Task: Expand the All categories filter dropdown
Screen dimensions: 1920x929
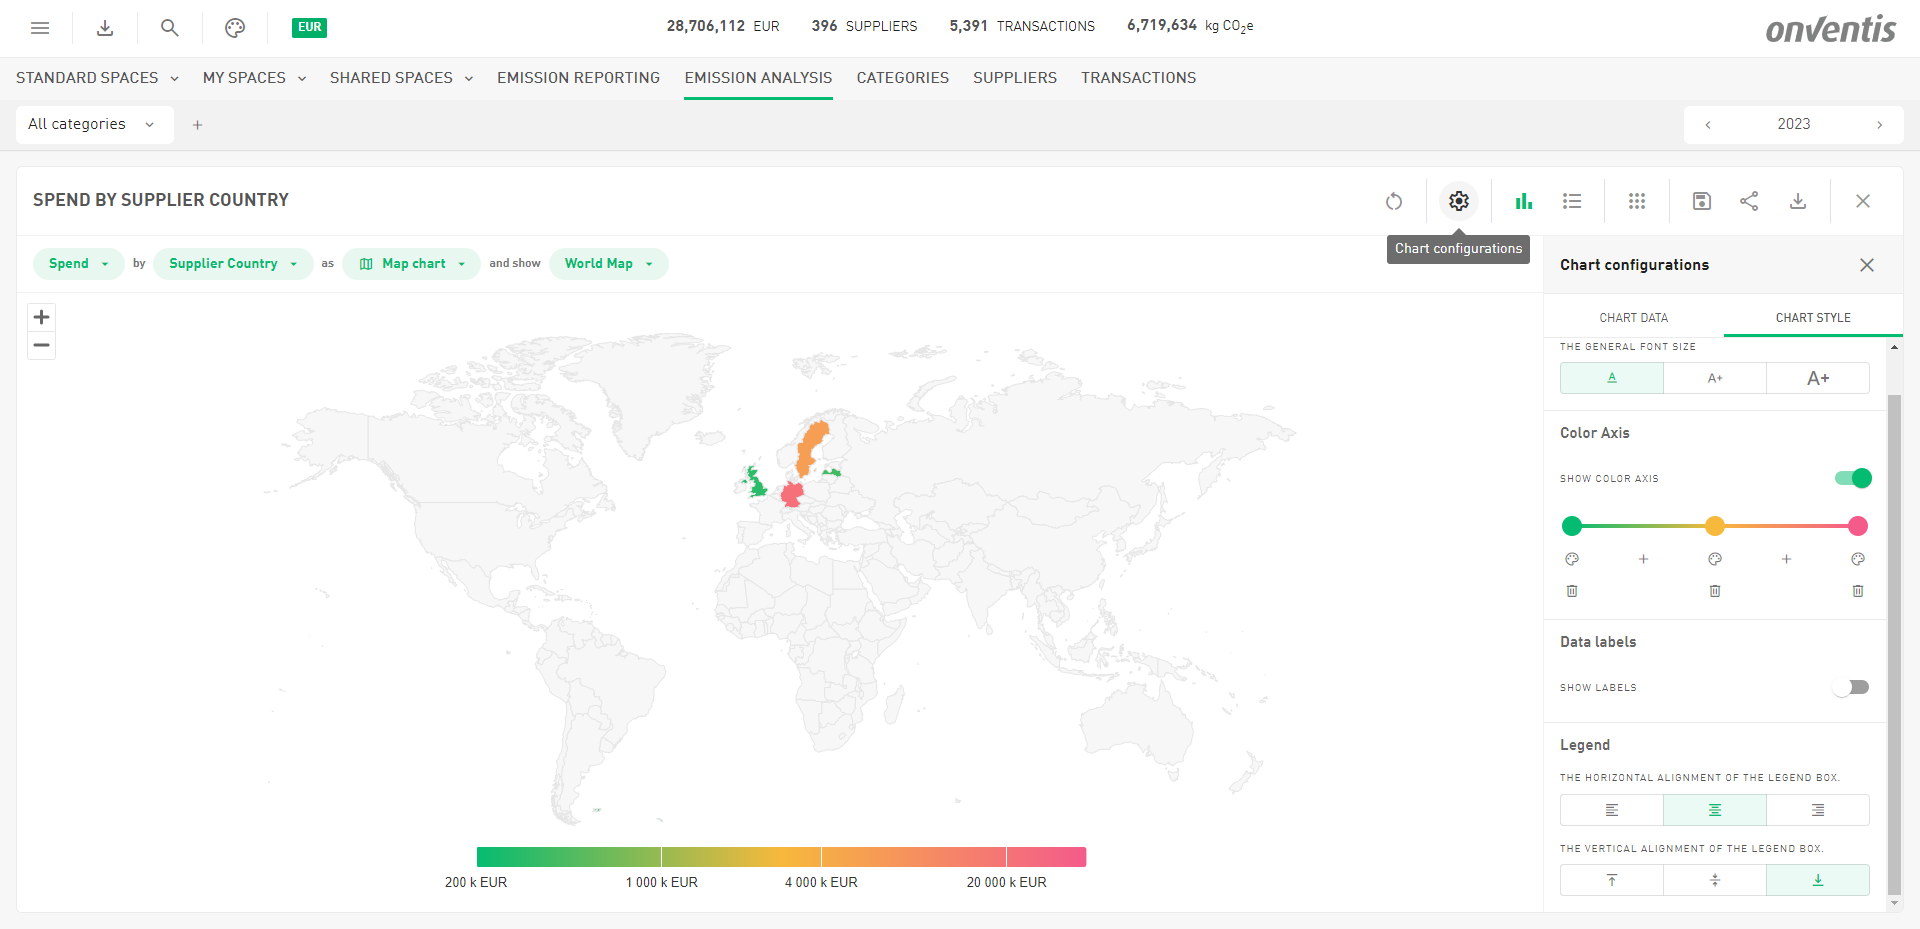Action: [91, 124]
